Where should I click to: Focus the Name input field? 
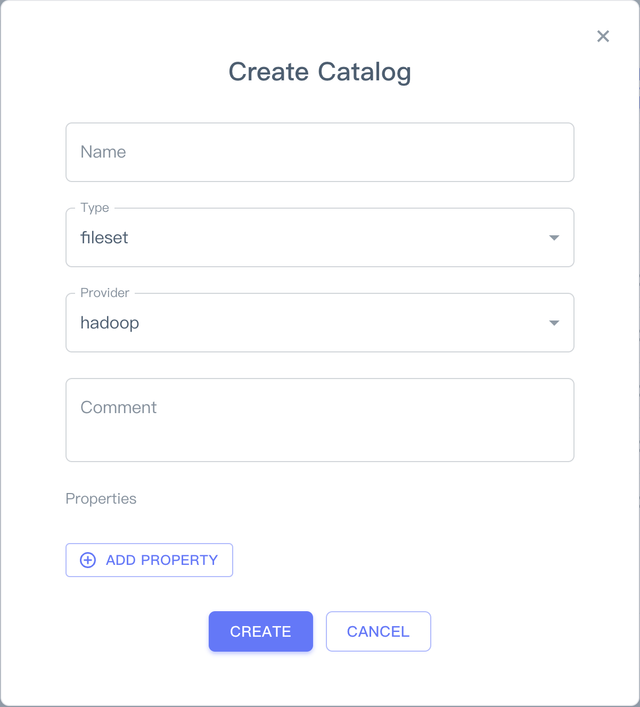coord(320,152)
